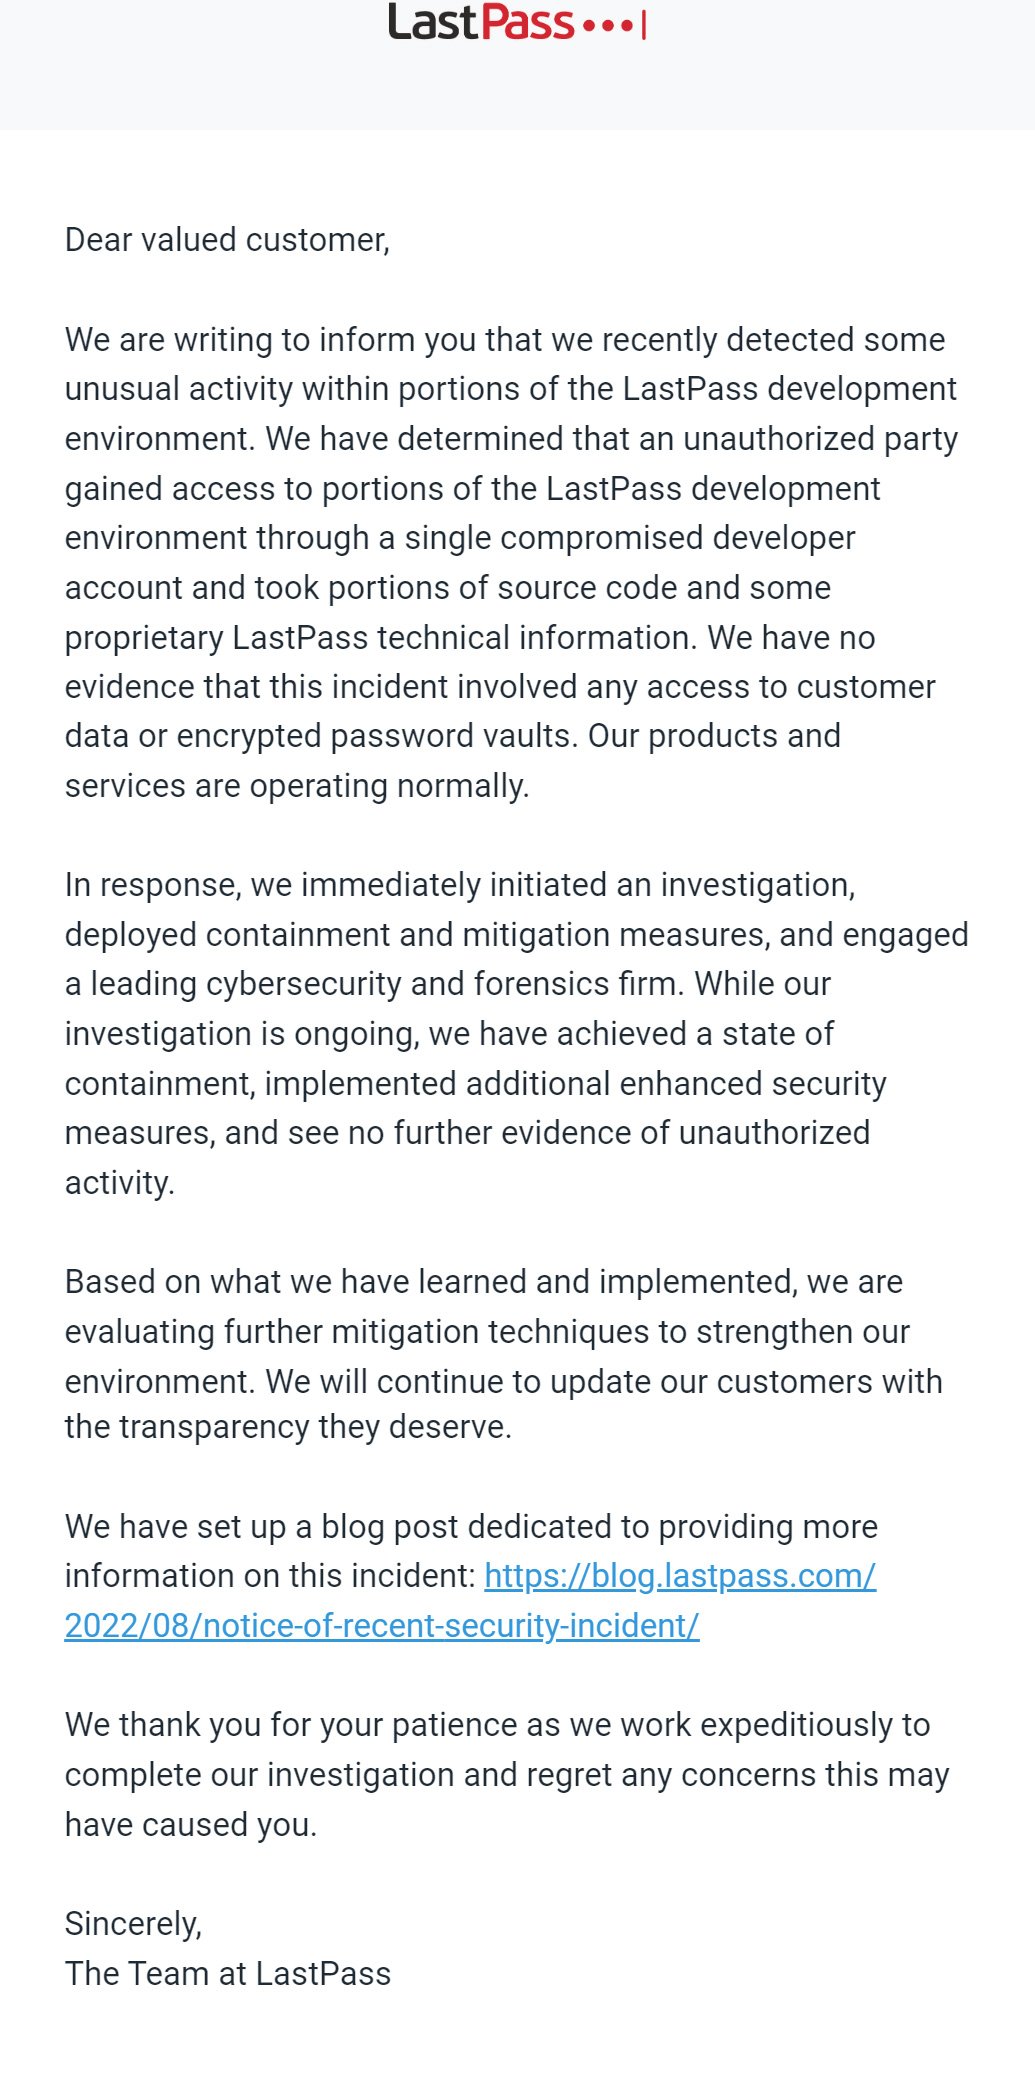Click 'We have set up a blog post' line
Screen dimensions: 1035x2083
tap(471, 1527)
